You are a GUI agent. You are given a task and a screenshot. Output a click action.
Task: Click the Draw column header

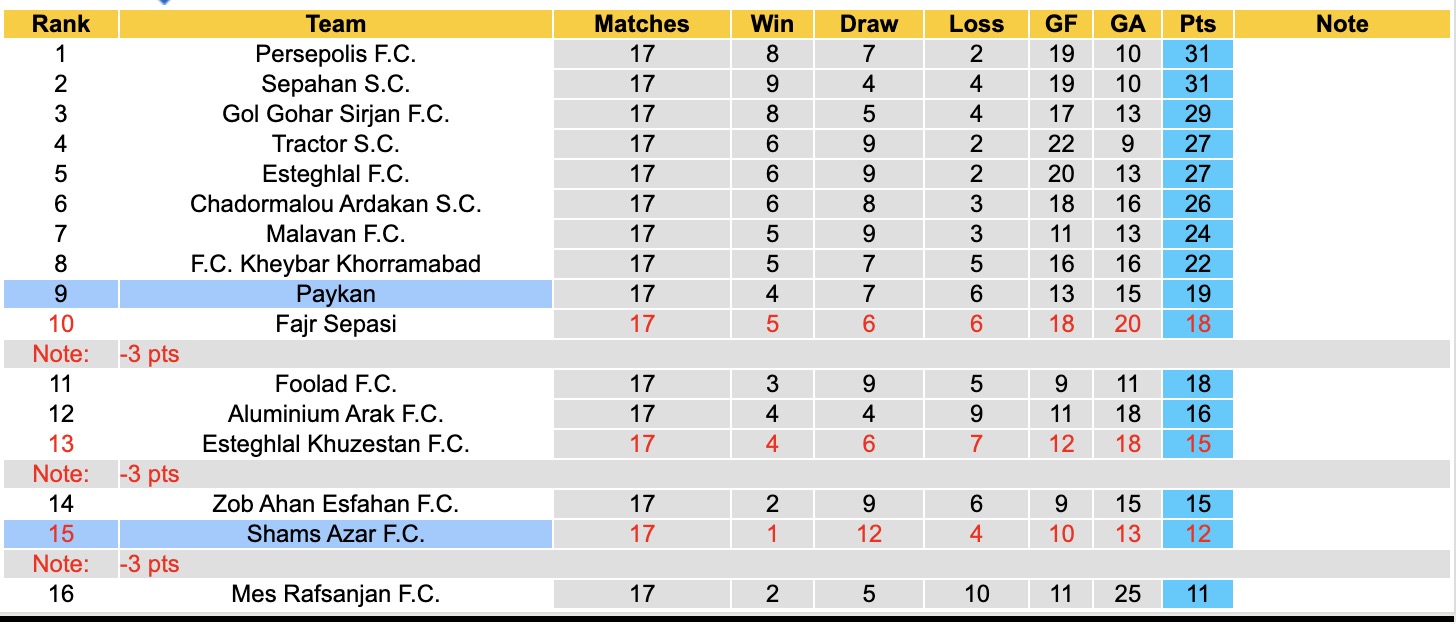(868, 24)
